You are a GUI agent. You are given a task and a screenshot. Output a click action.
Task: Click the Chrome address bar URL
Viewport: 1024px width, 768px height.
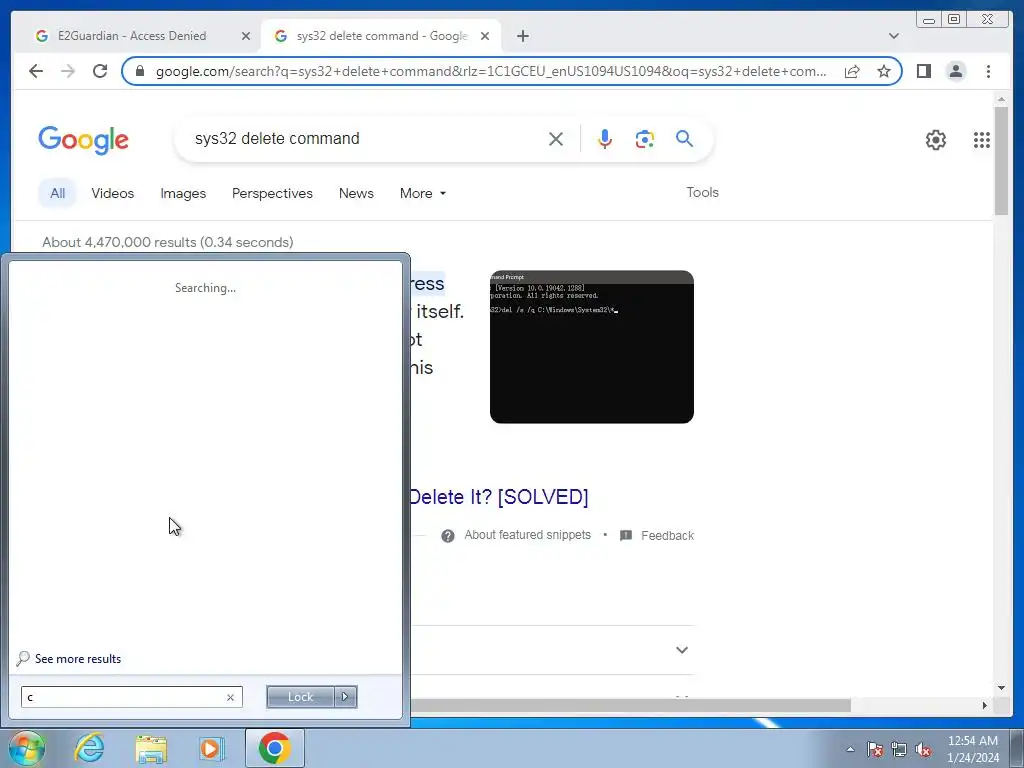[491, 71]
